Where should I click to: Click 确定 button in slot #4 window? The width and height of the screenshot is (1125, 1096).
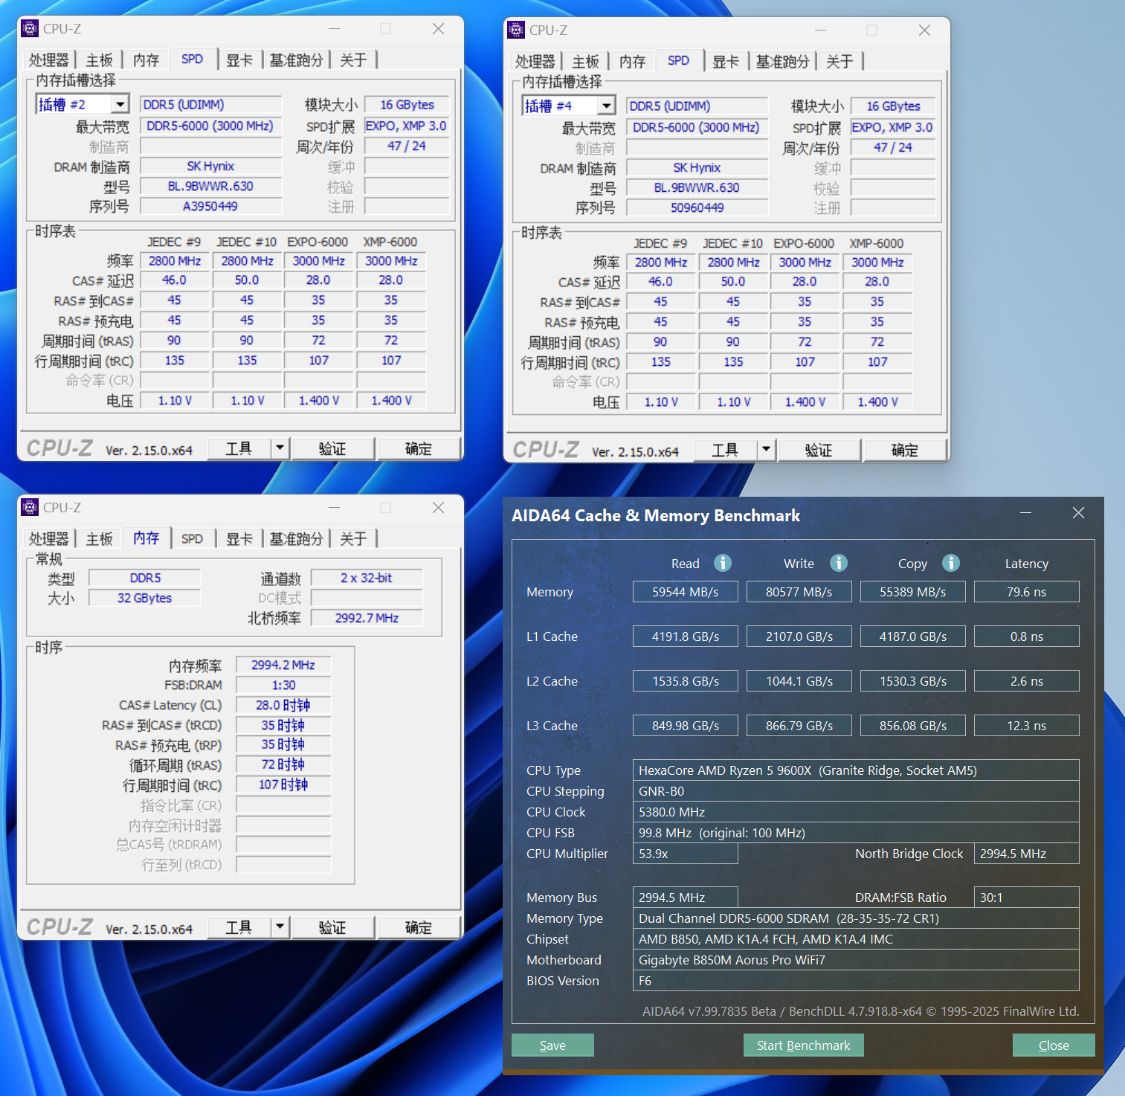905,450
